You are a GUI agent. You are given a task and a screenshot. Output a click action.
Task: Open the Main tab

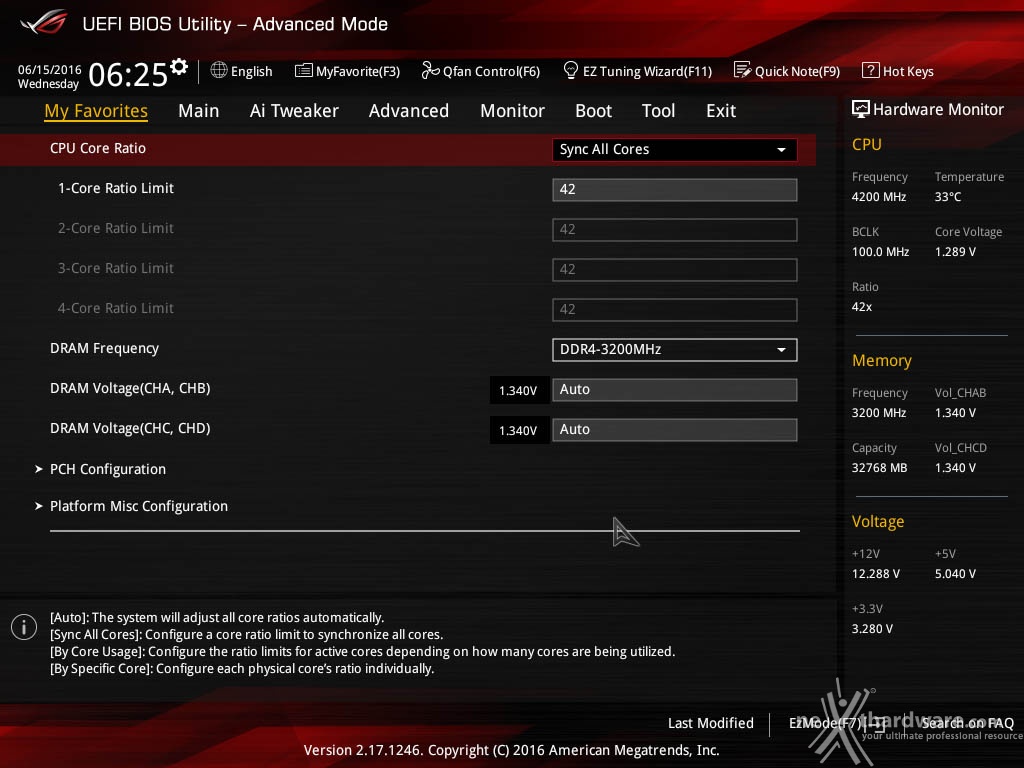[x=199, y=111]
